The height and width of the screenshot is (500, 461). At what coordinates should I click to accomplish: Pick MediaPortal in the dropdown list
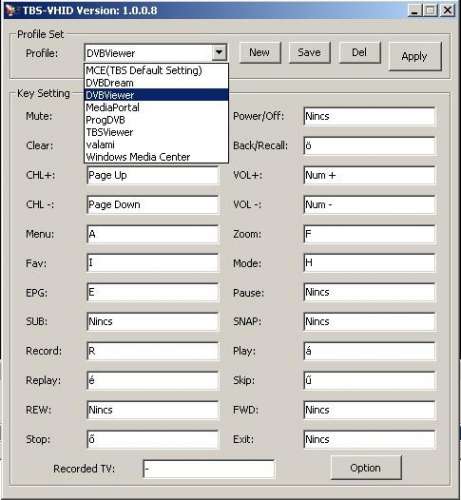(x=156, y=107)
